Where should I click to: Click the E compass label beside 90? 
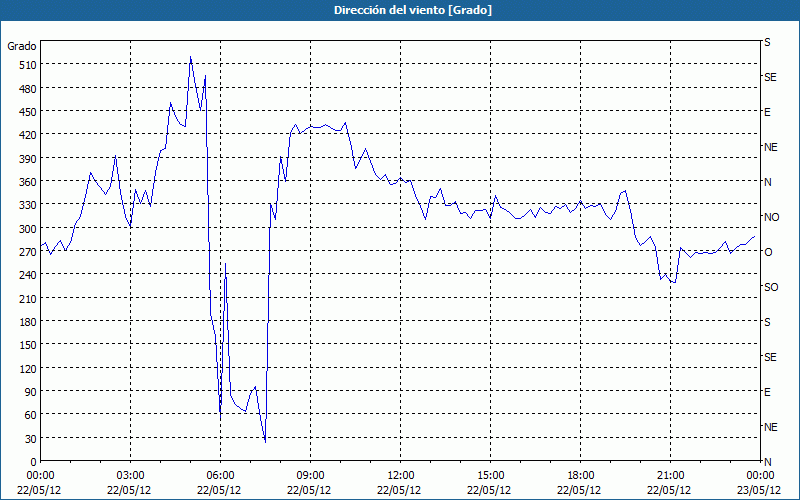[x=767, y=392]
